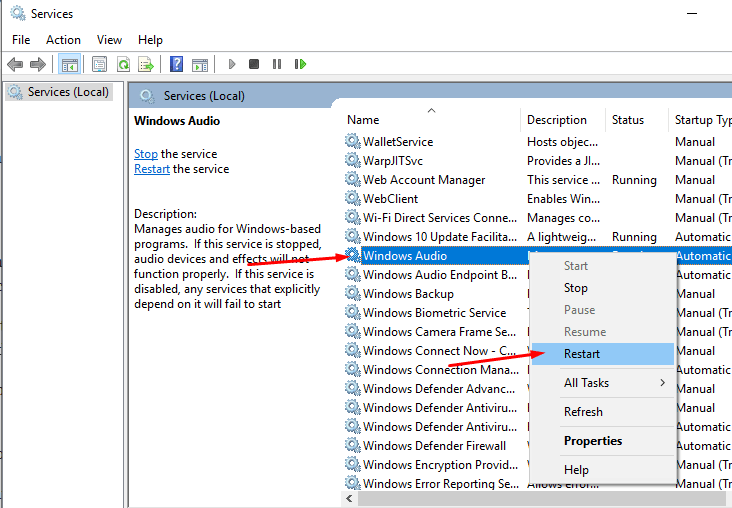Click the Restart the service link
The height and width of the screenshot is (508, 732).
point(152,169)
